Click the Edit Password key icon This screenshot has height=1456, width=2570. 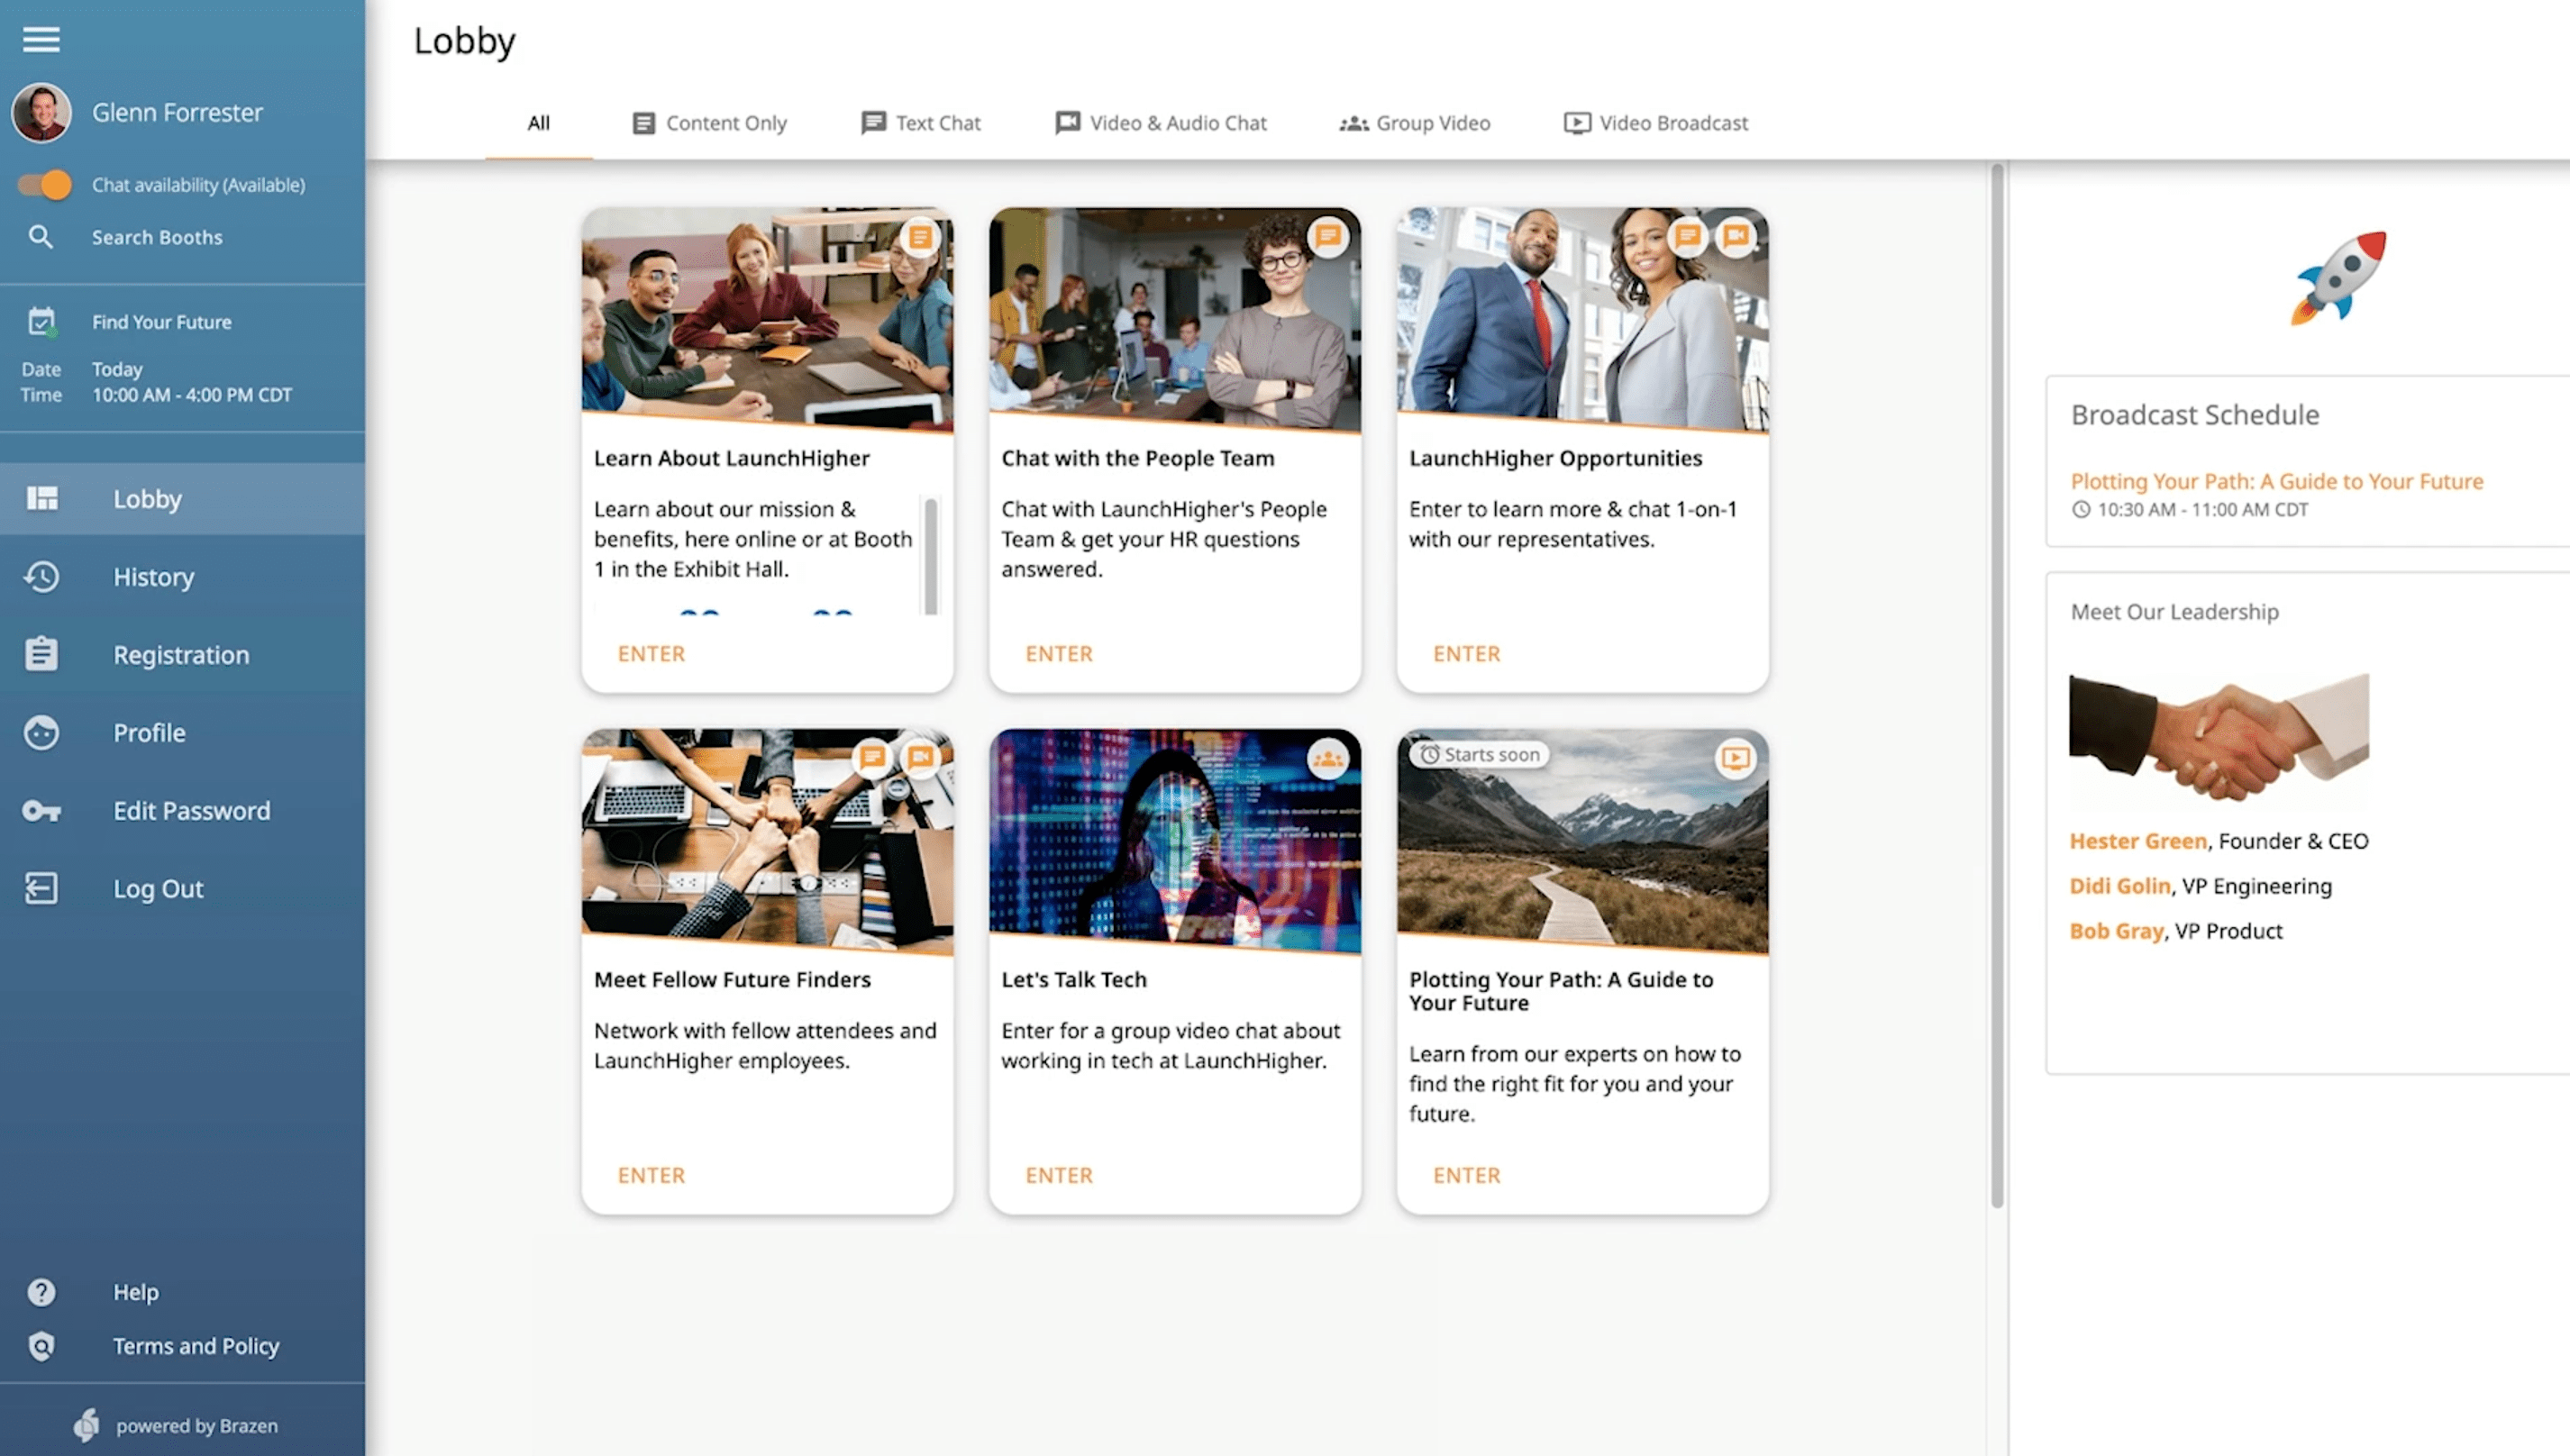click(x=41, y=811)
